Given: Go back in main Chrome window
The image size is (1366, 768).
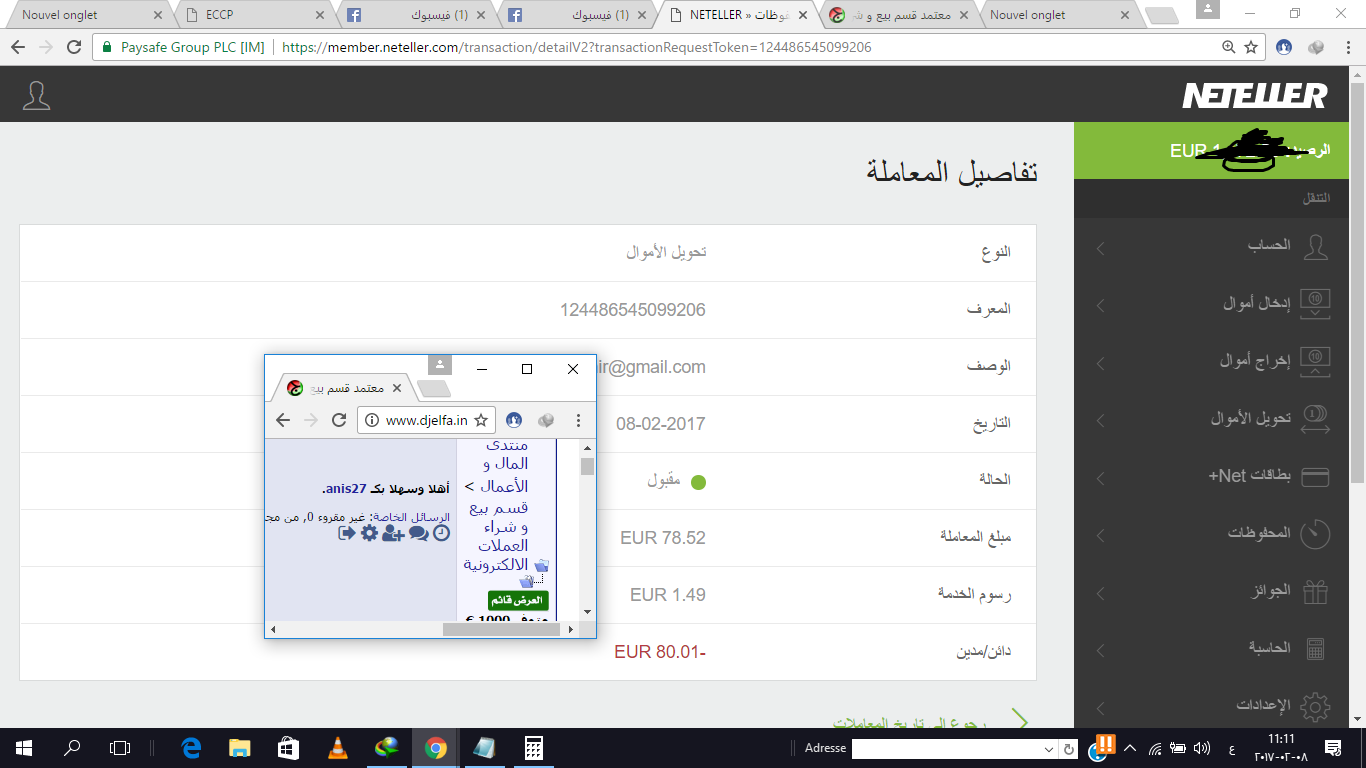Looking at the screenshot, I should pyautogui.click(x=17, y=47).
